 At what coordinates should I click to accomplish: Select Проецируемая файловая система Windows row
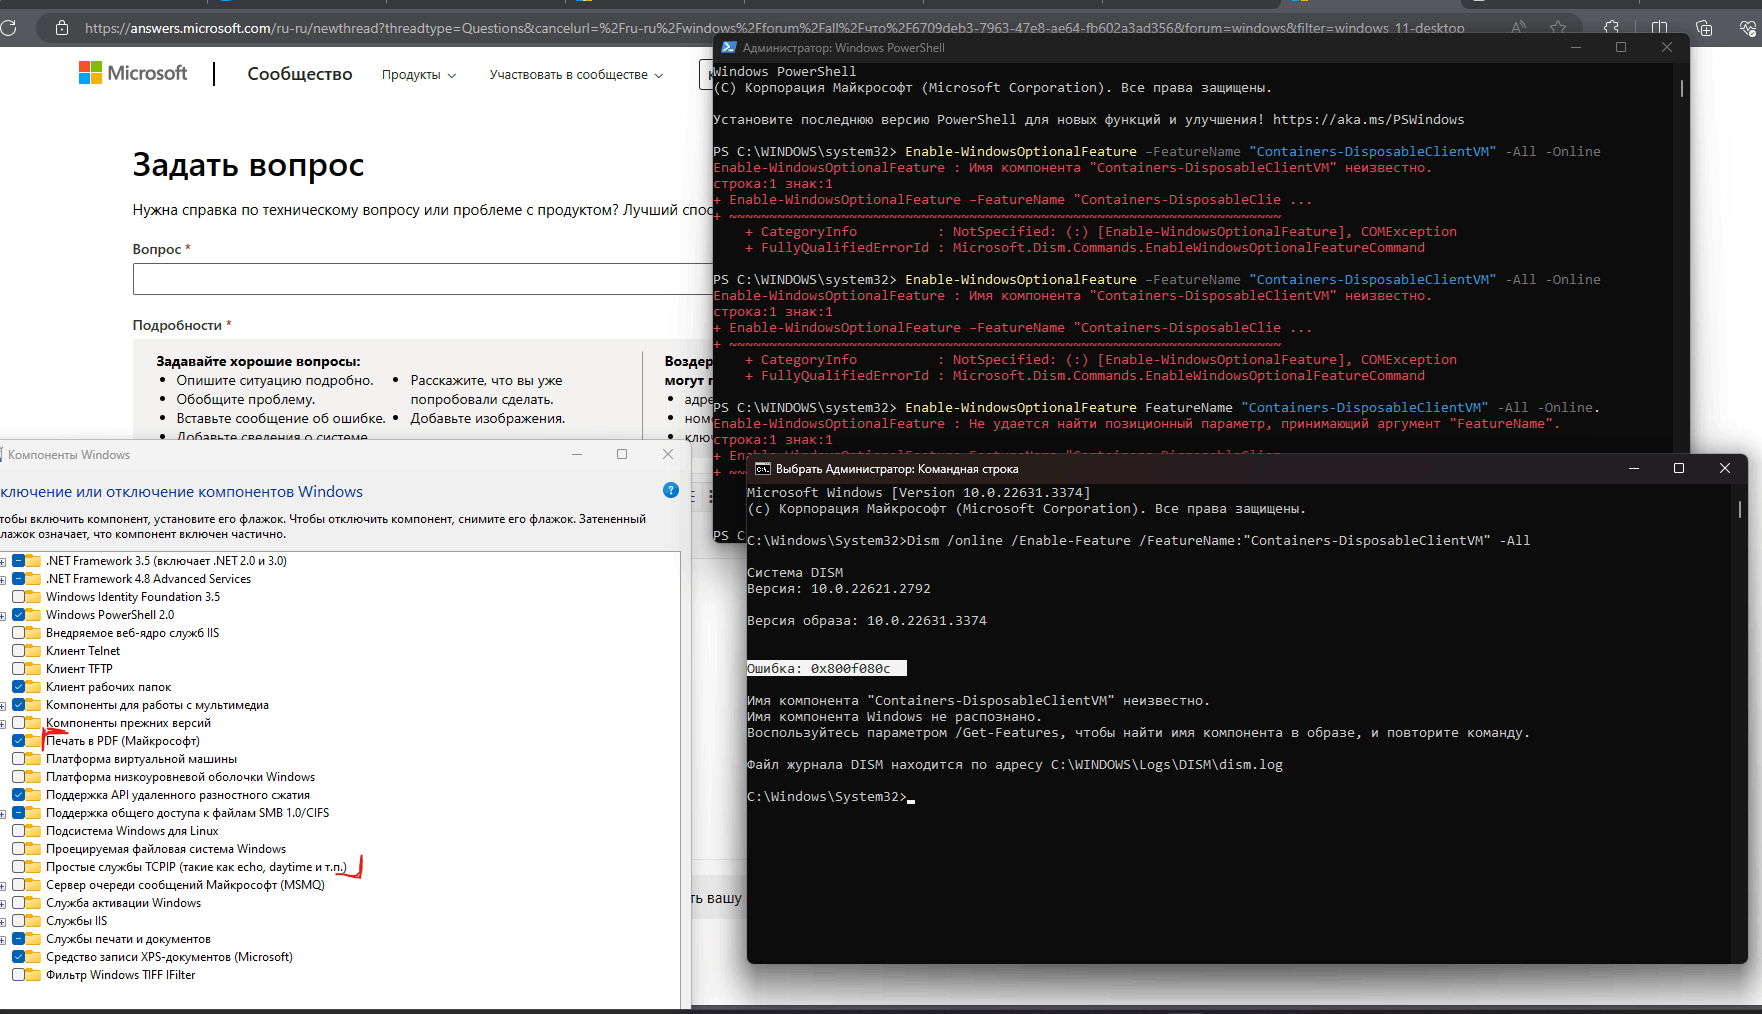166,849
